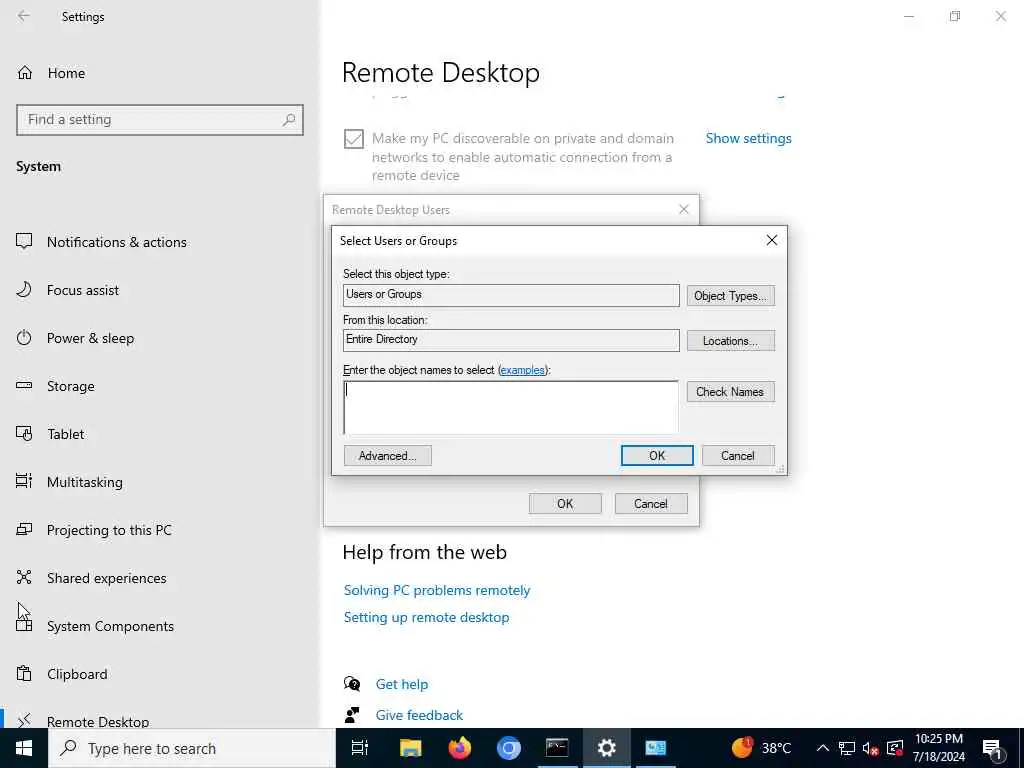Confirm with OK in Select Users dialog
Viewport: 1024px width, 768px height.
657,456
